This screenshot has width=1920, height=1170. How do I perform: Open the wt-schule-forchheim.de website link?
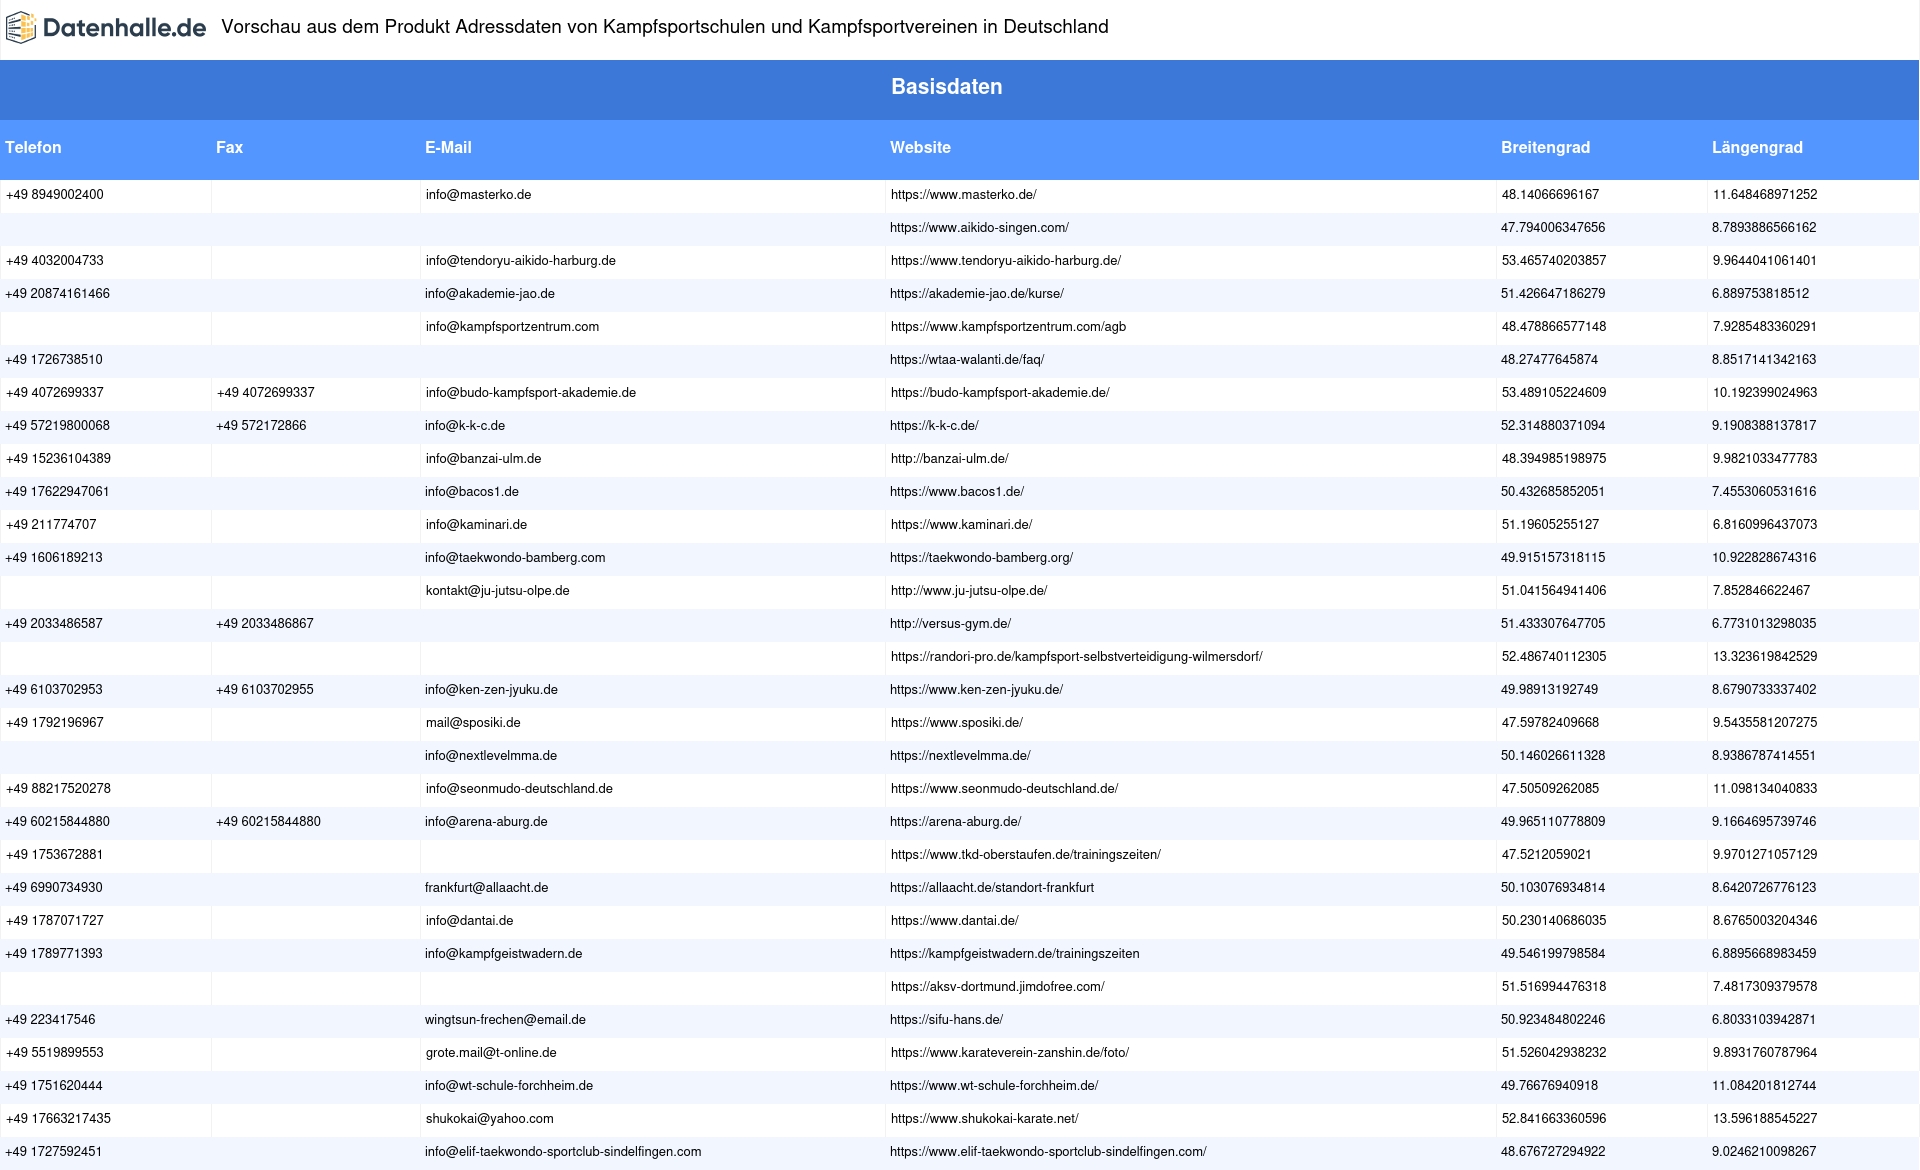click(994, 1086)
